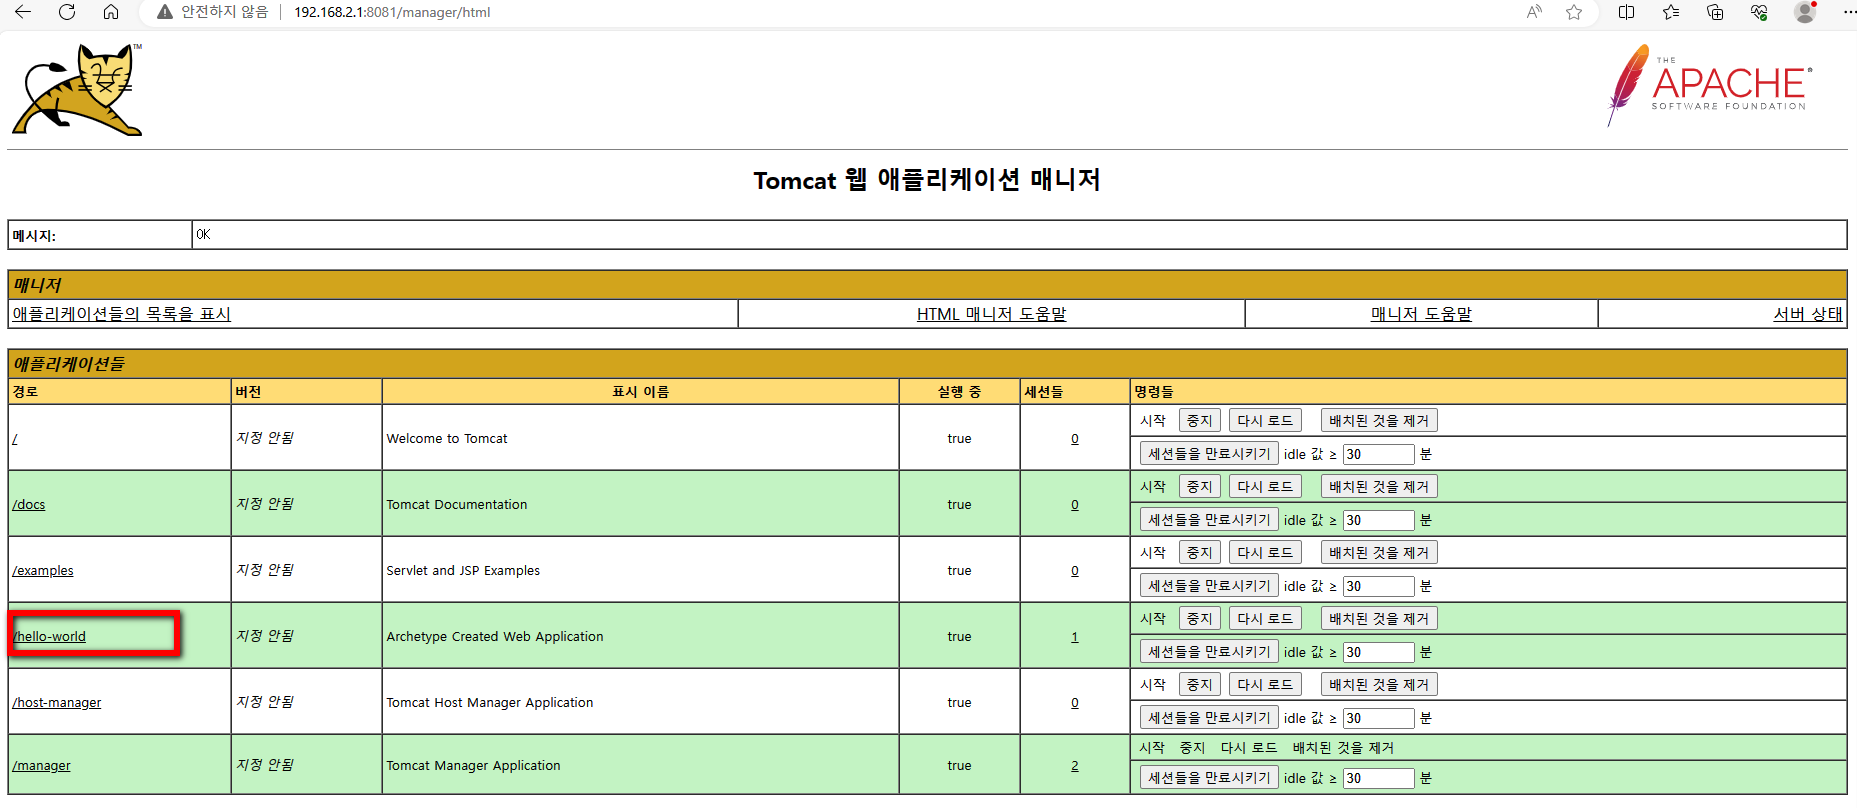Viewport: 1857px width, 808px height.
Task: Stop the /docs application with 중지
Action: 1199,487
